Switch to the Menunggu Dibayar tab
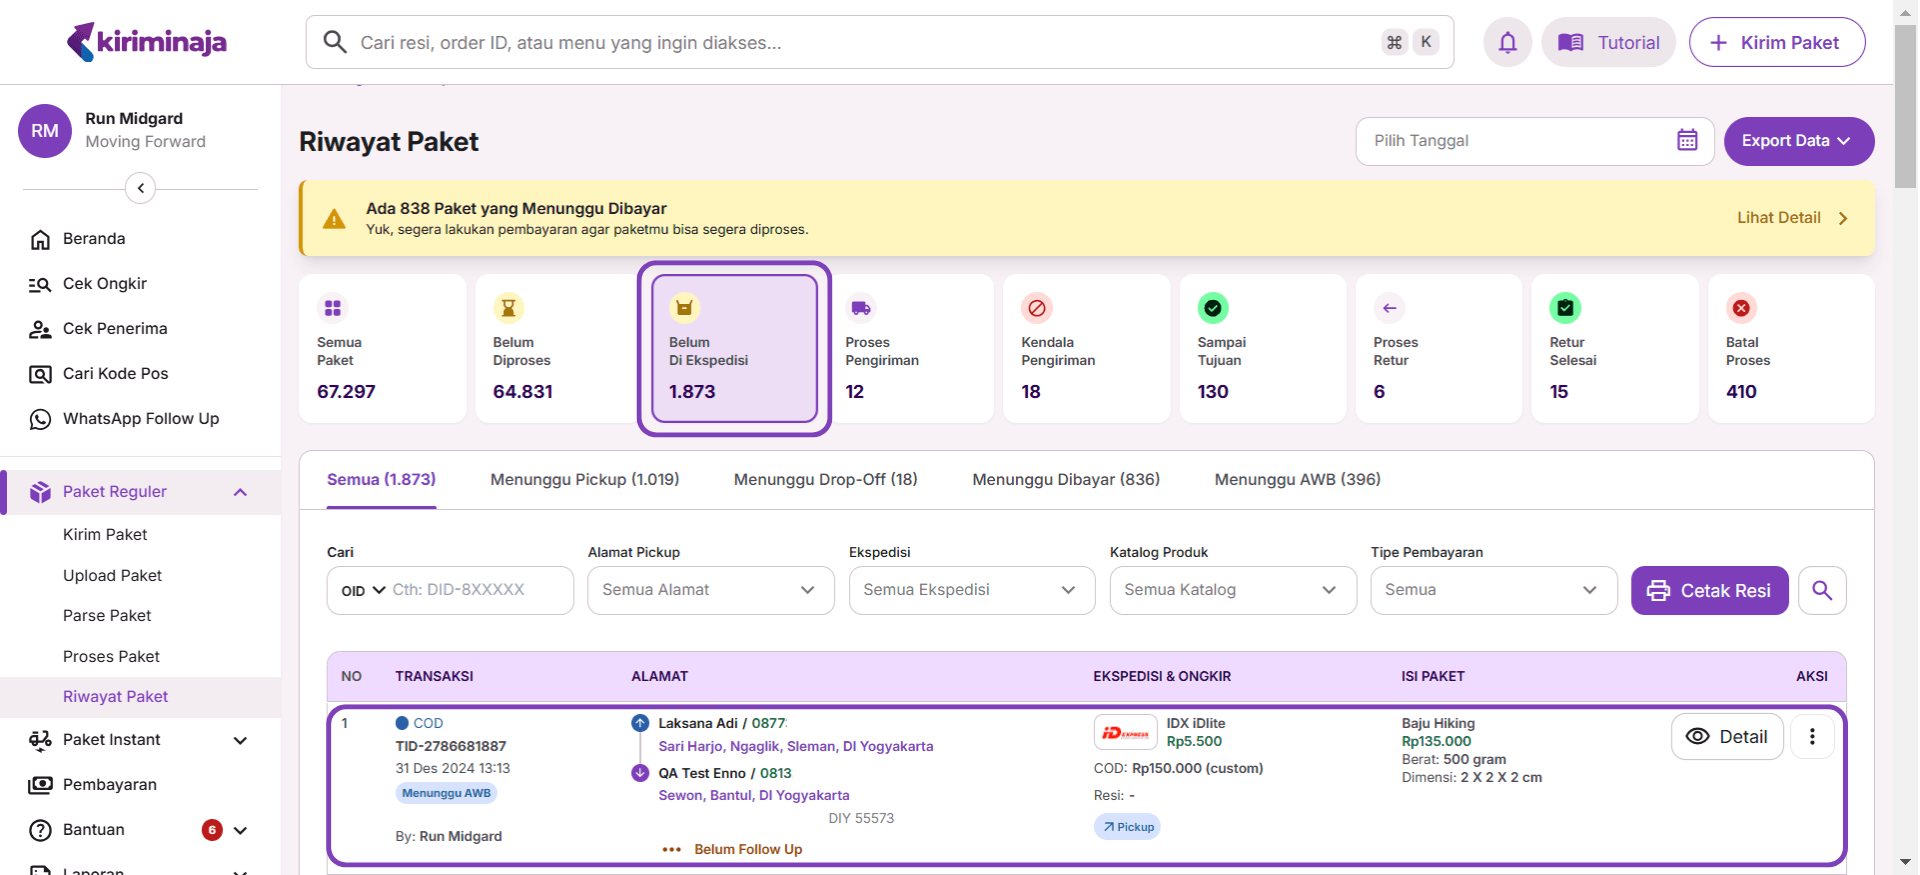This screenshot has height=875, width=1920. 1065,480
